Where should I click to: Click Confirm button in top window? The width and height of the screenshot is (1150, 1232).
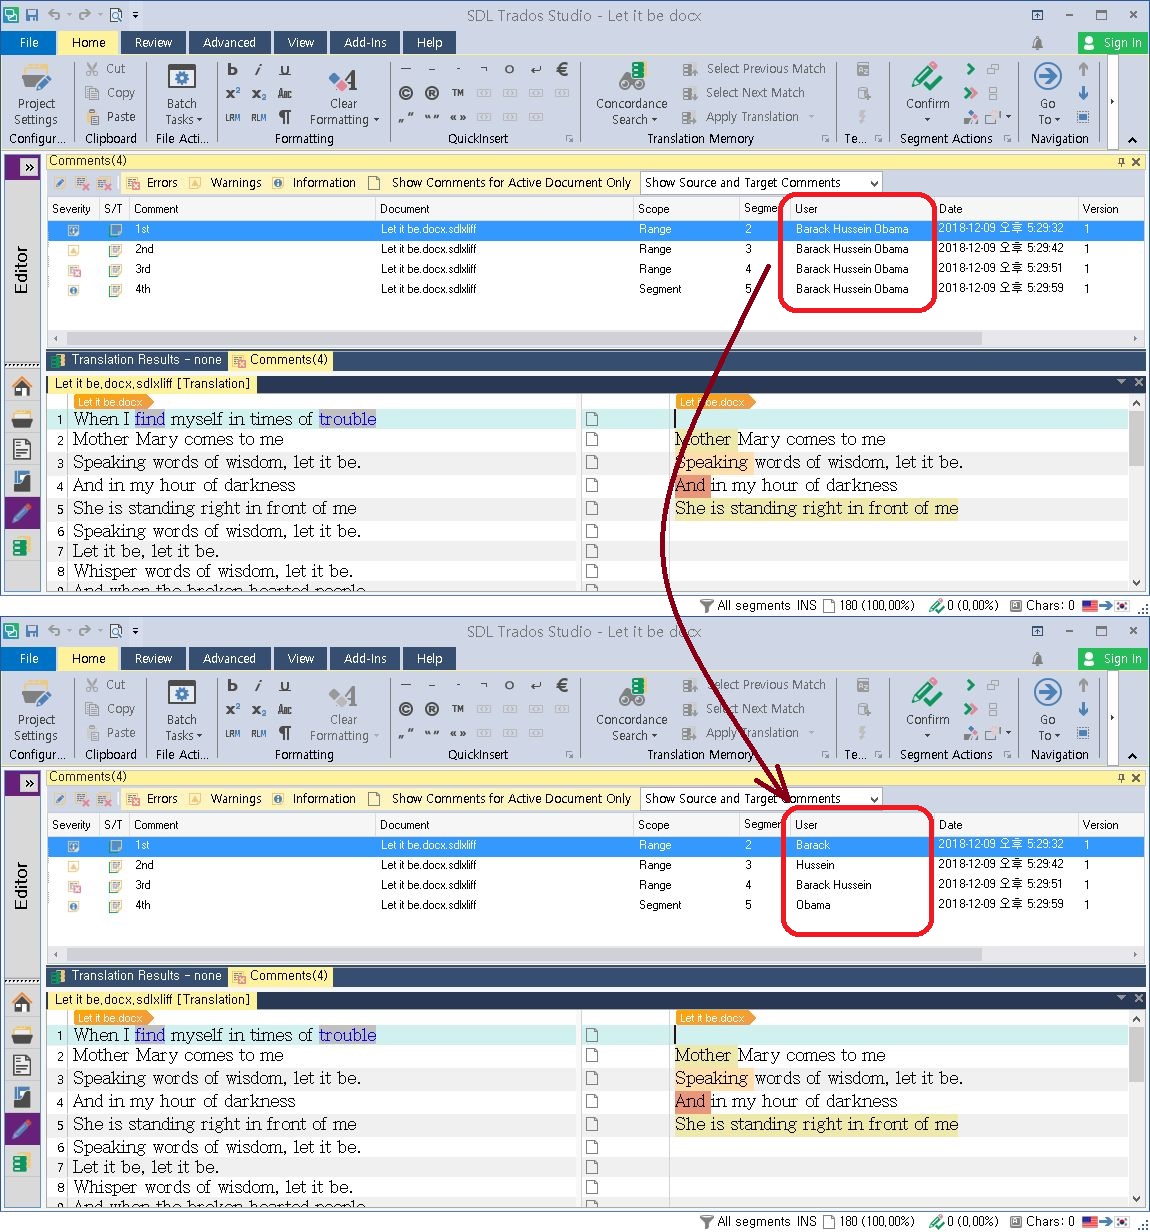[927, 85]
